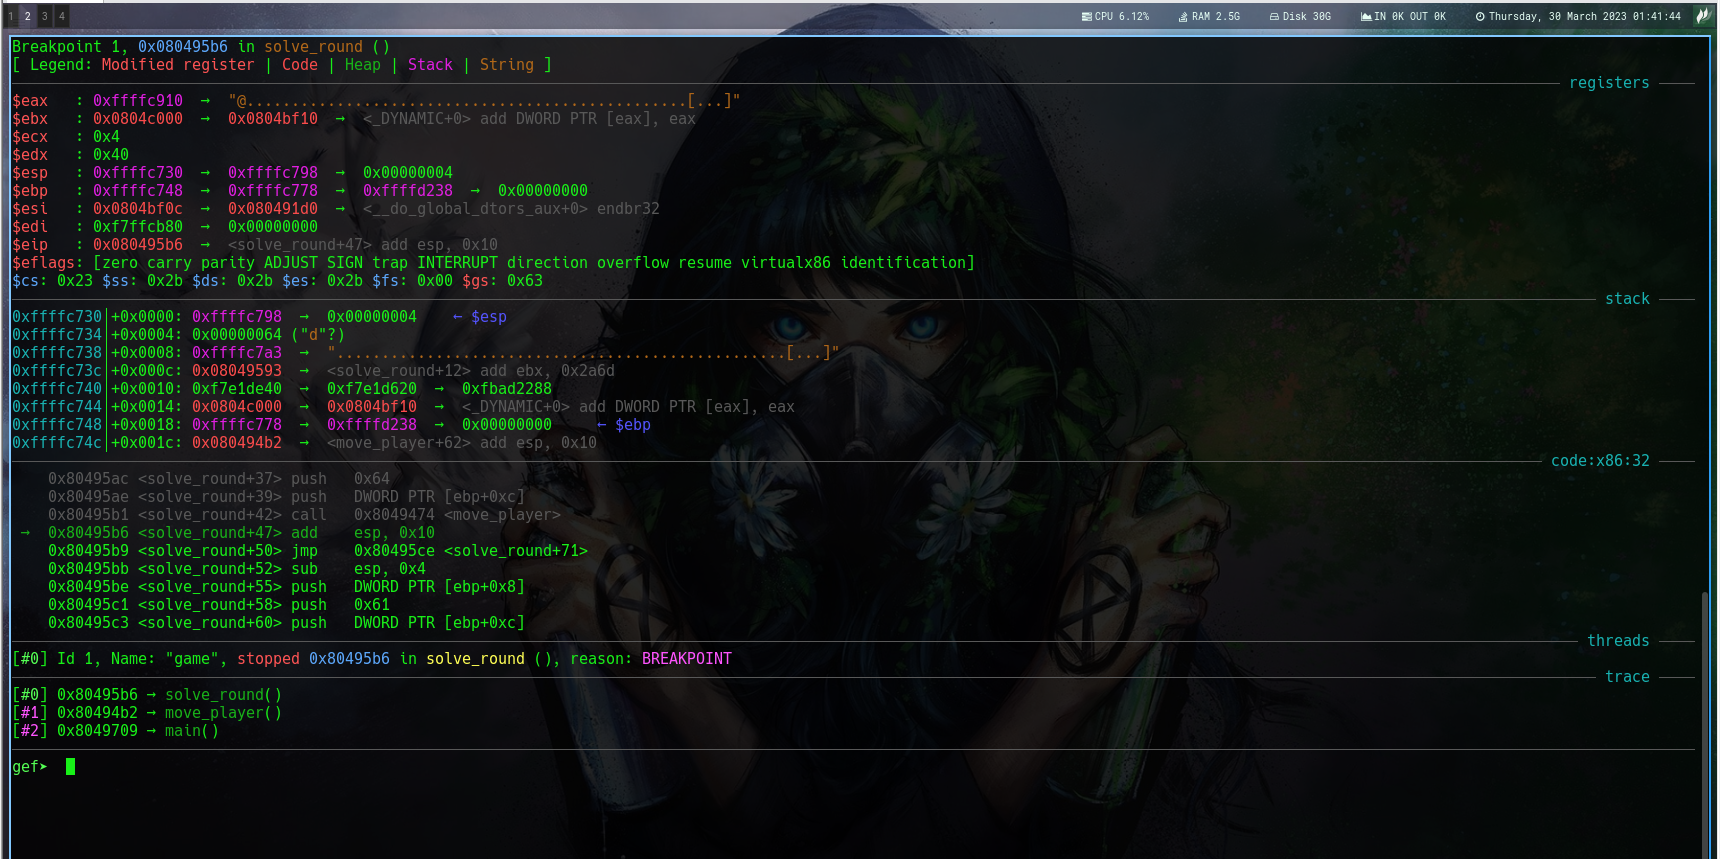Click the $edi register value 0xf7ffcb80
The image size is (1720, 859).
tap(138, 227)
